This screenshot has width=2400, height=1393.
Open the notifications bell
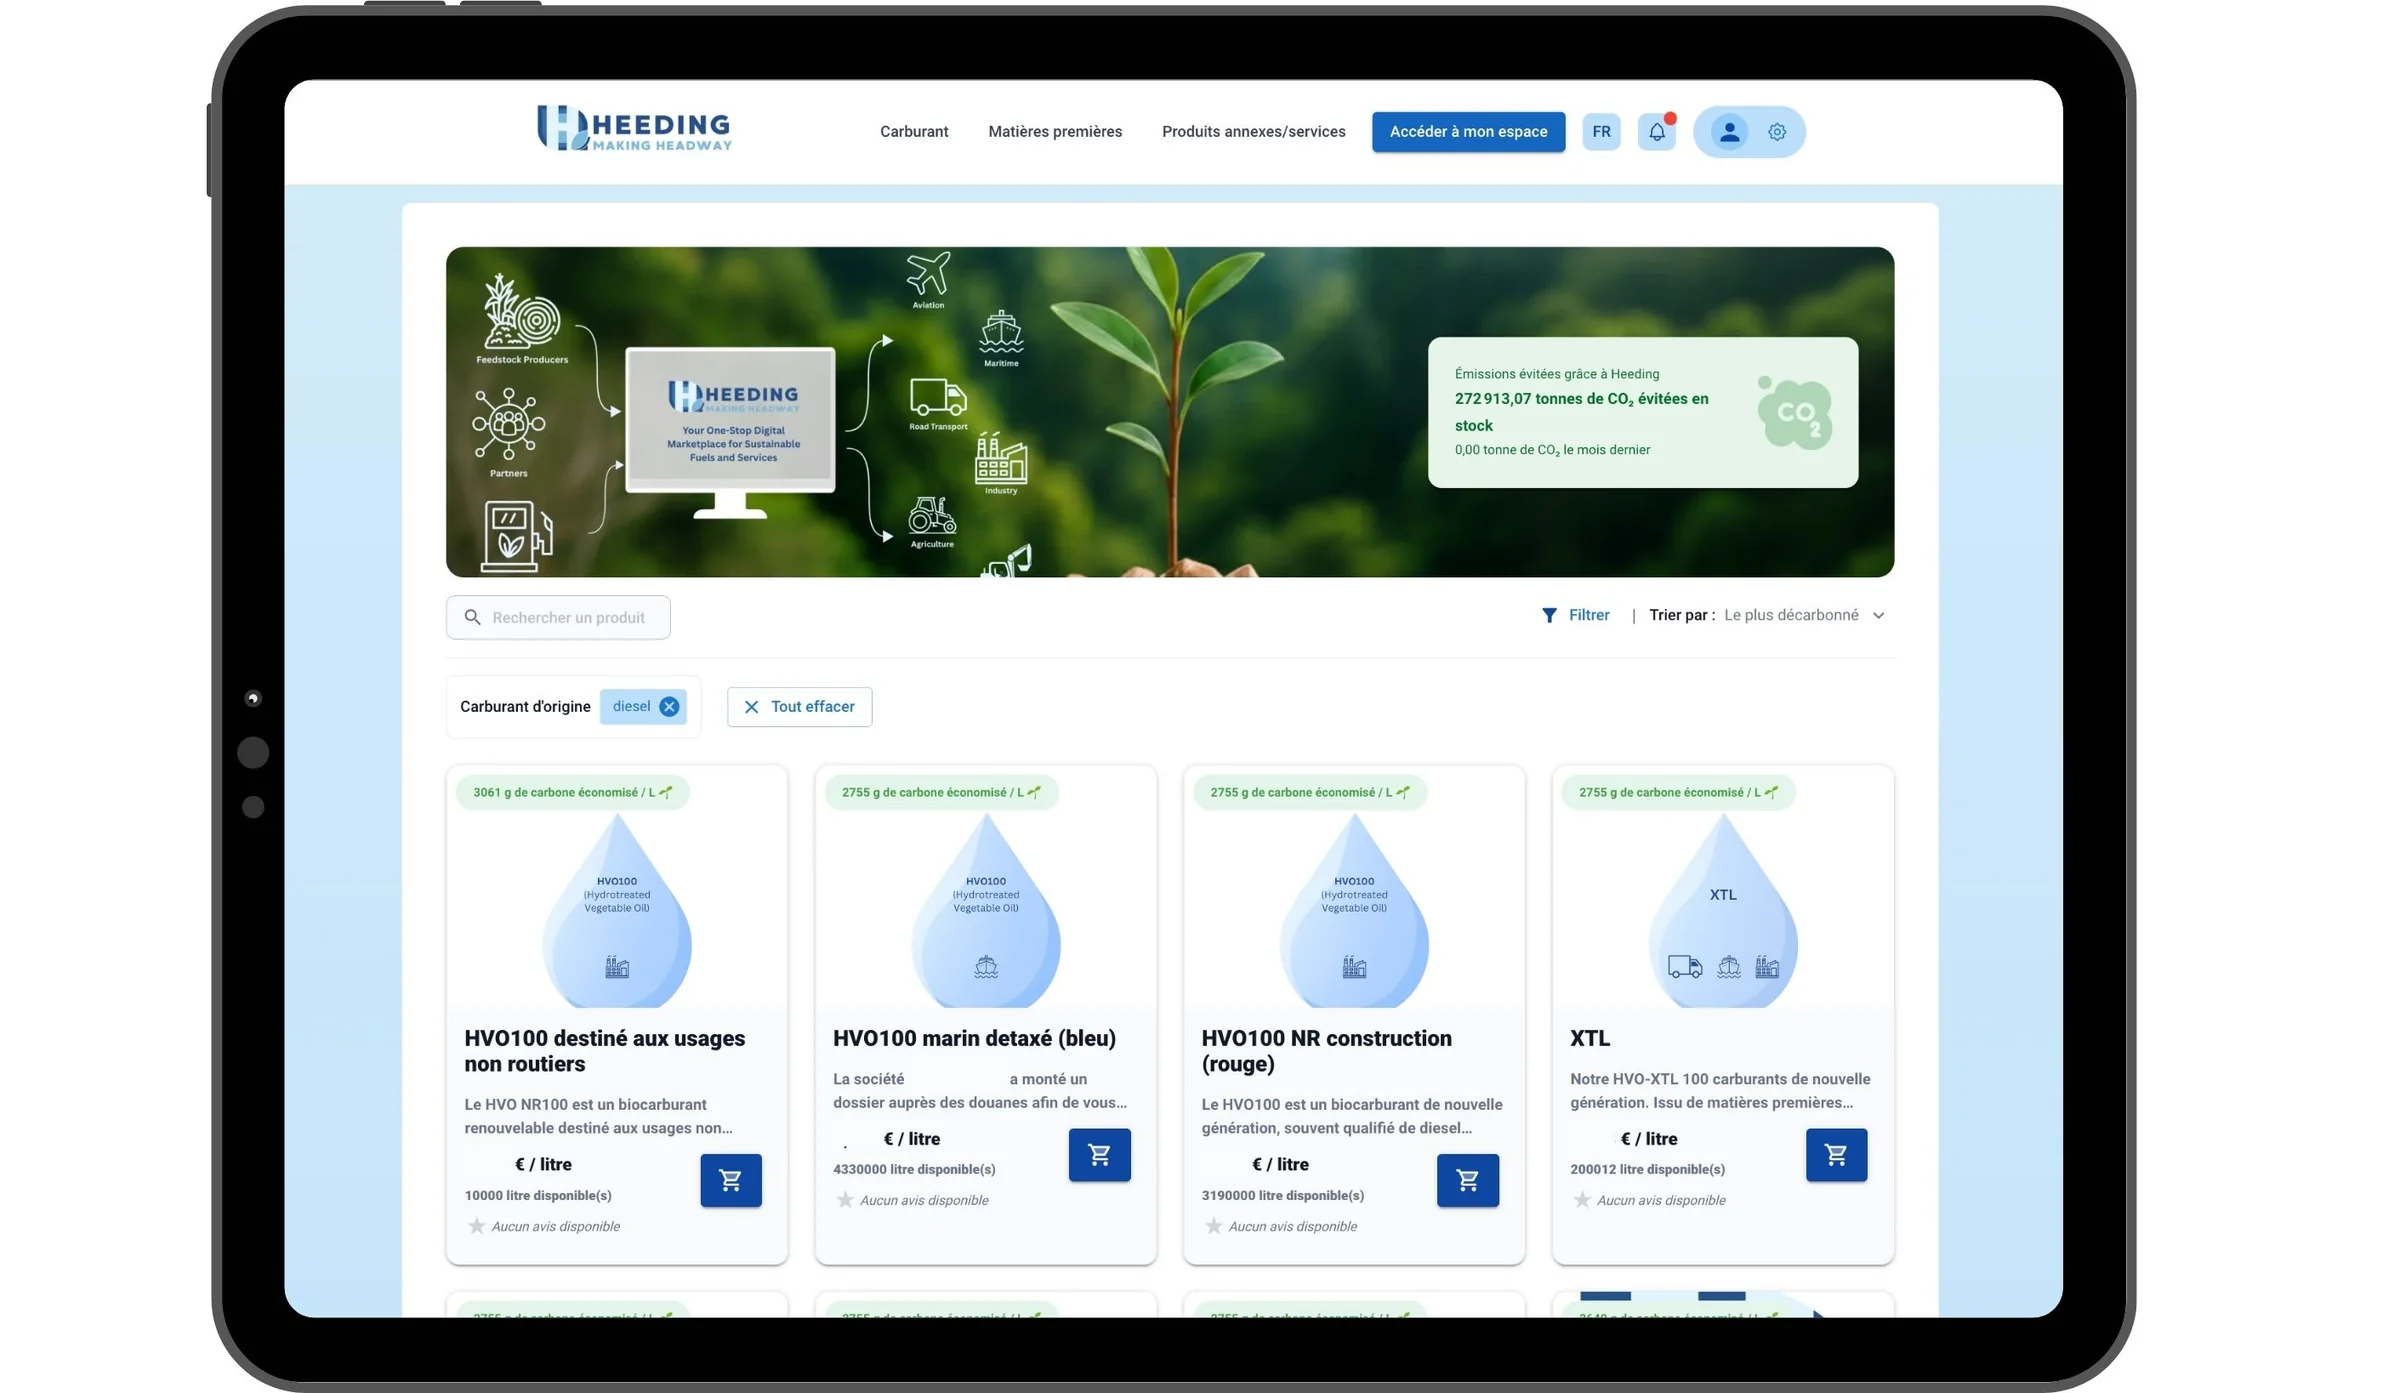click(x=1657, y=131)
